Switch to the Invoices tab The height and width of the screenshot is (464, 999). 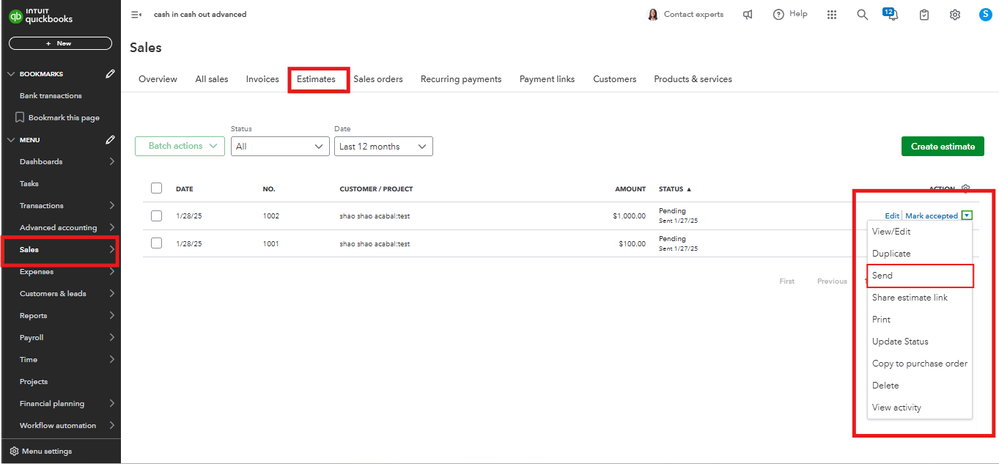coord(262,79)
